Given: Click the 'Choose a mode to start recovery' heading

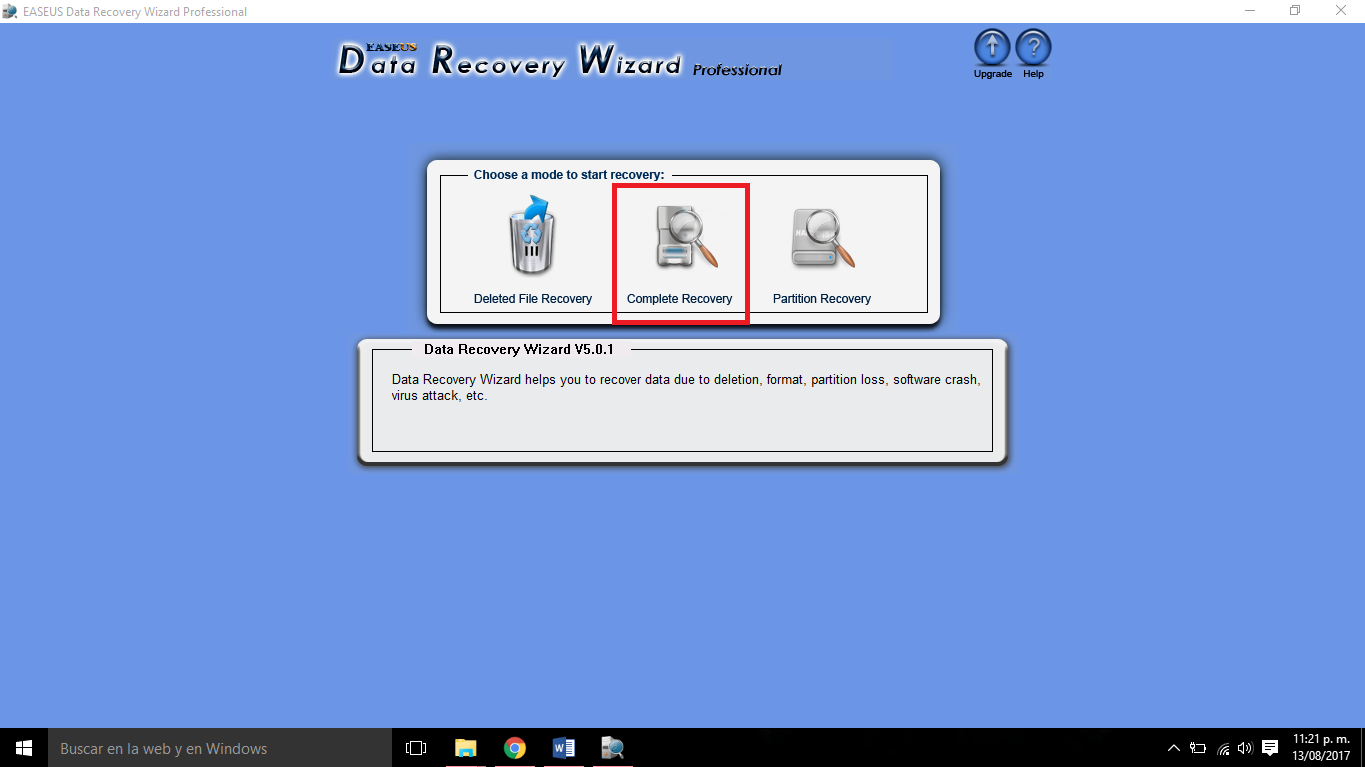Looking at the screenshot, I should pos(569,175).
